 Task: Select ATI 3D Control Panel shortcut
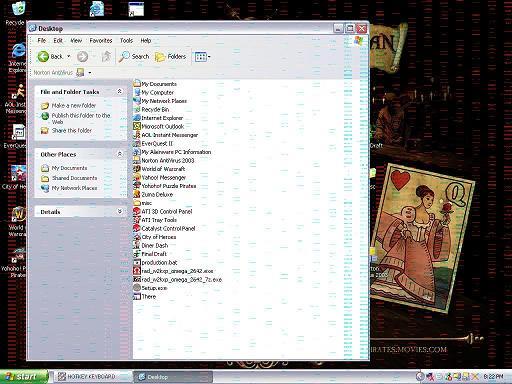[163, 211]
